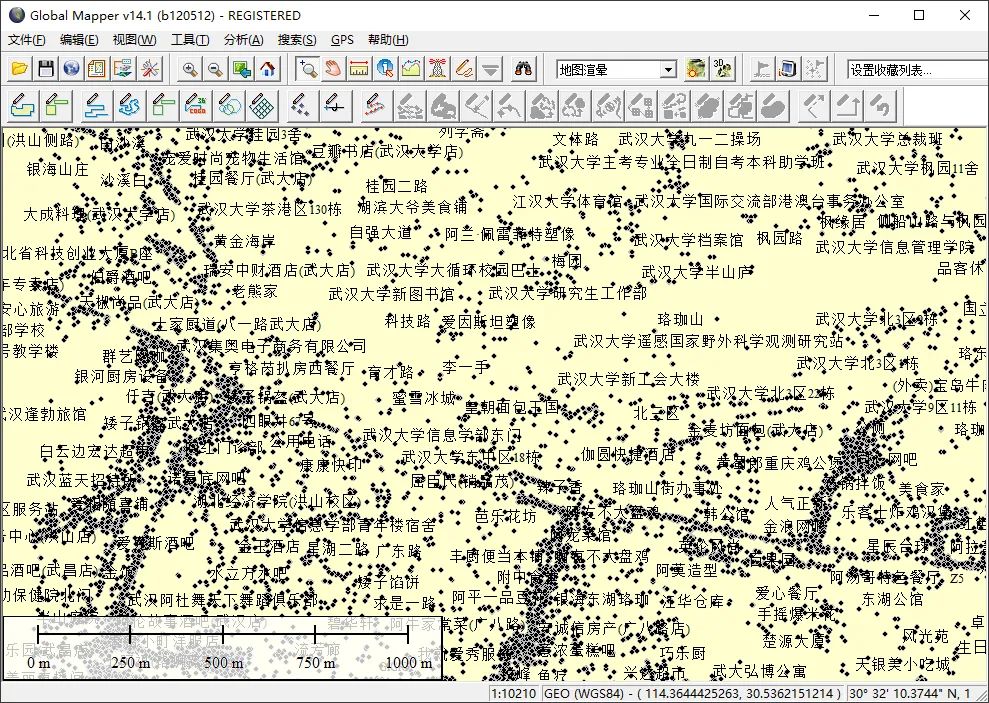The width and height of the screenshot is (989, 703).
Task: Click the 武汉大学新图书馆 map label
Action: (x=391, y=294)
